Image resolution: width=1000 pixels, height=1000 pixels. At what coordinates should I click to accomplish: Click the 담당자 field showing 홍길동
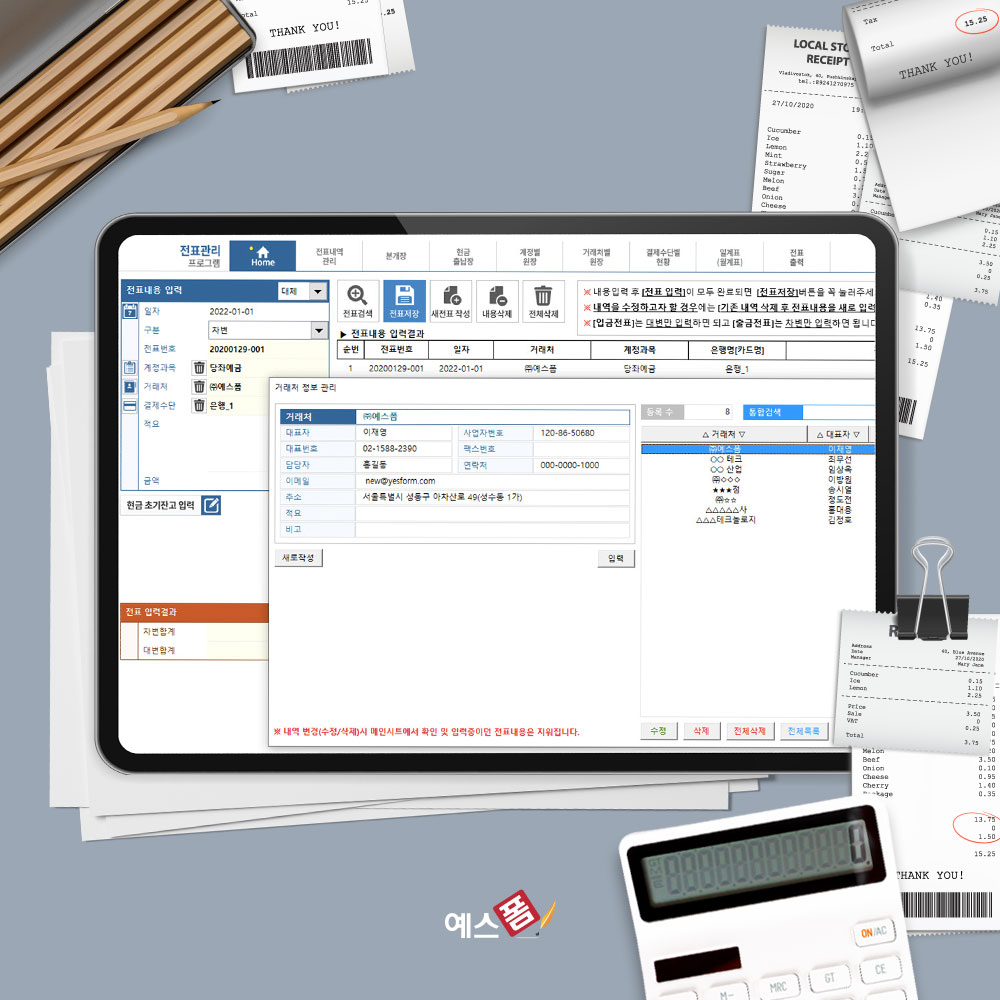[404, 465]
